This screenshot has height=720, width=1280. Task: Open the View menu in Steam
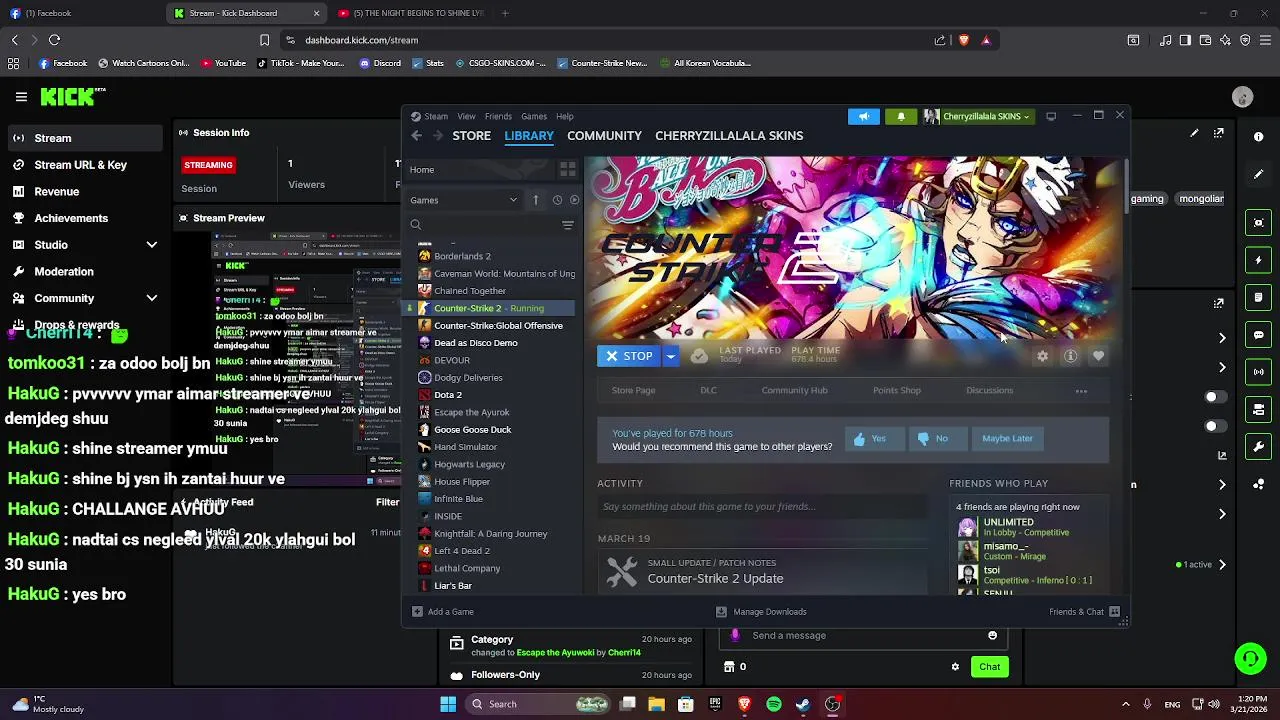pyautogui.click(x=466, y=117)
